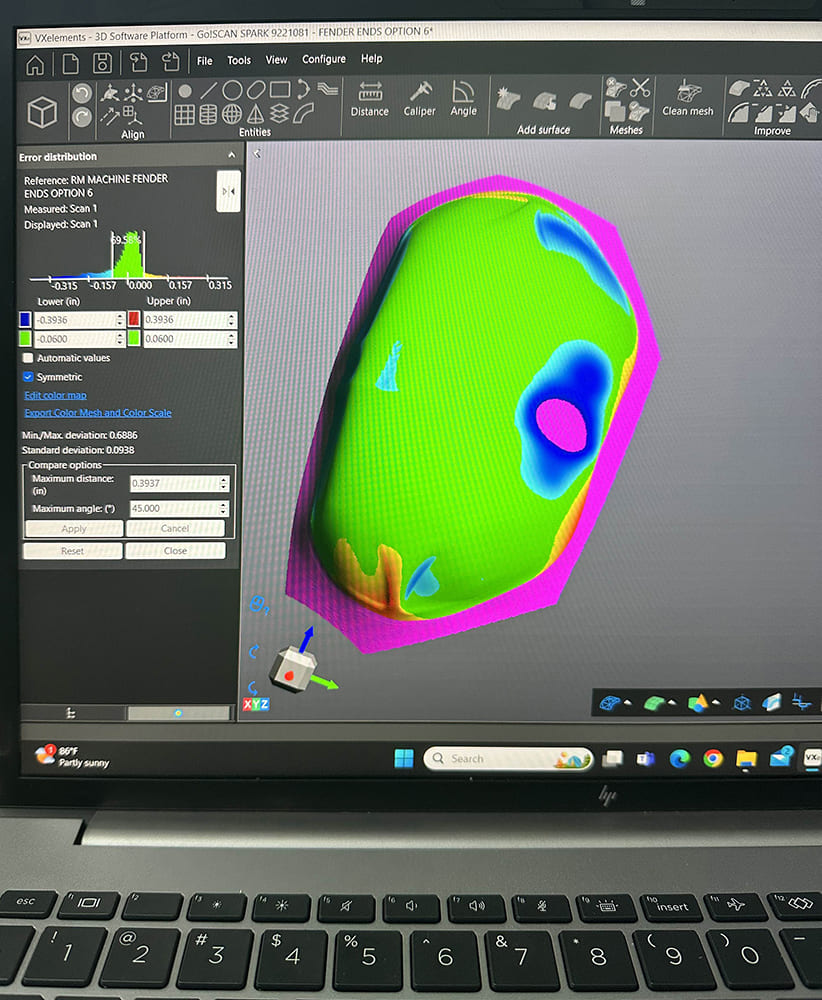Uncheck the Symmetric checkbox
The width and height of the screenshot is (822, 1000).
(28, 377)
